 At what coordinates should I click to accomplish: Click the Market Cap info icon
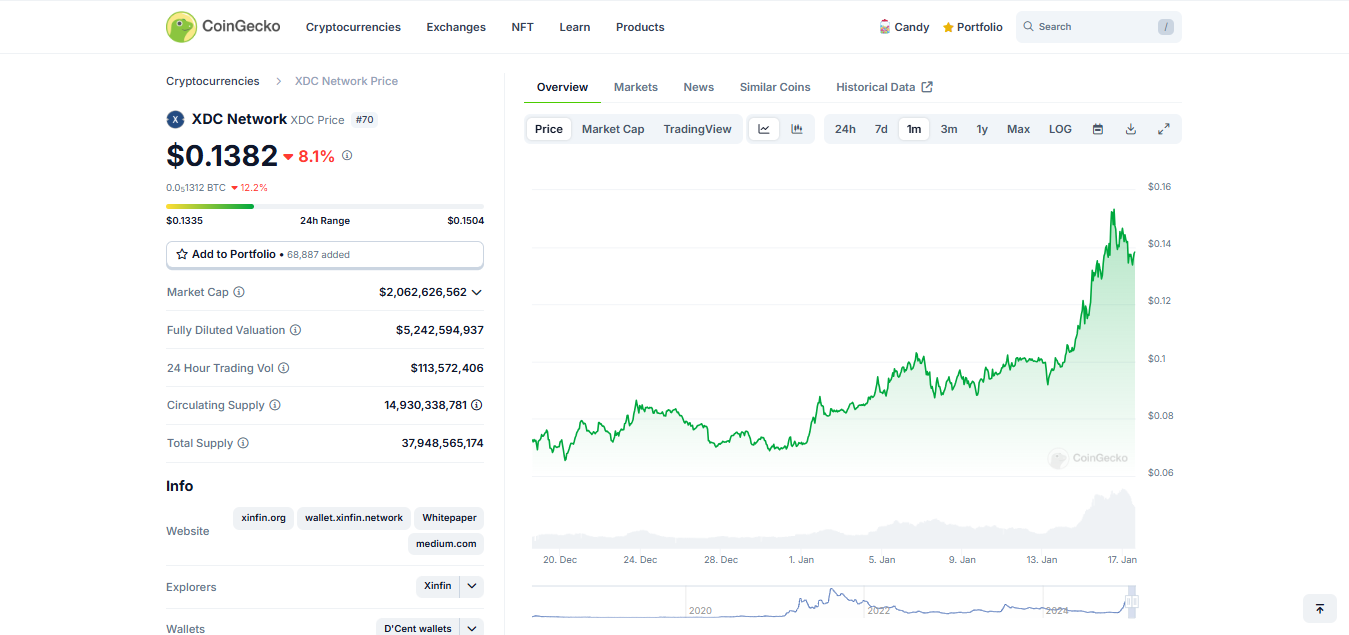239,292
